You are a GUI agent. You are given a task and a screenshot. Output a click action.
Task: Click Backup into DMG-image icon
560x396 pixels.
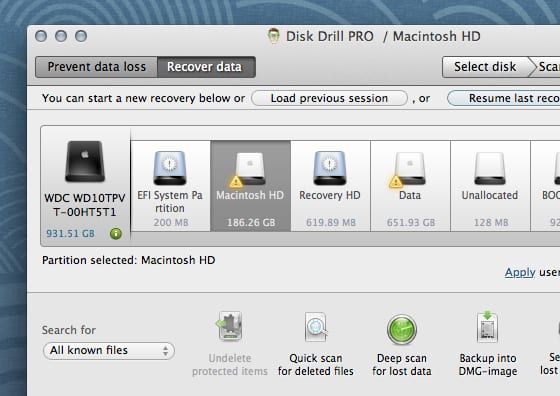(x=487, y=326)
